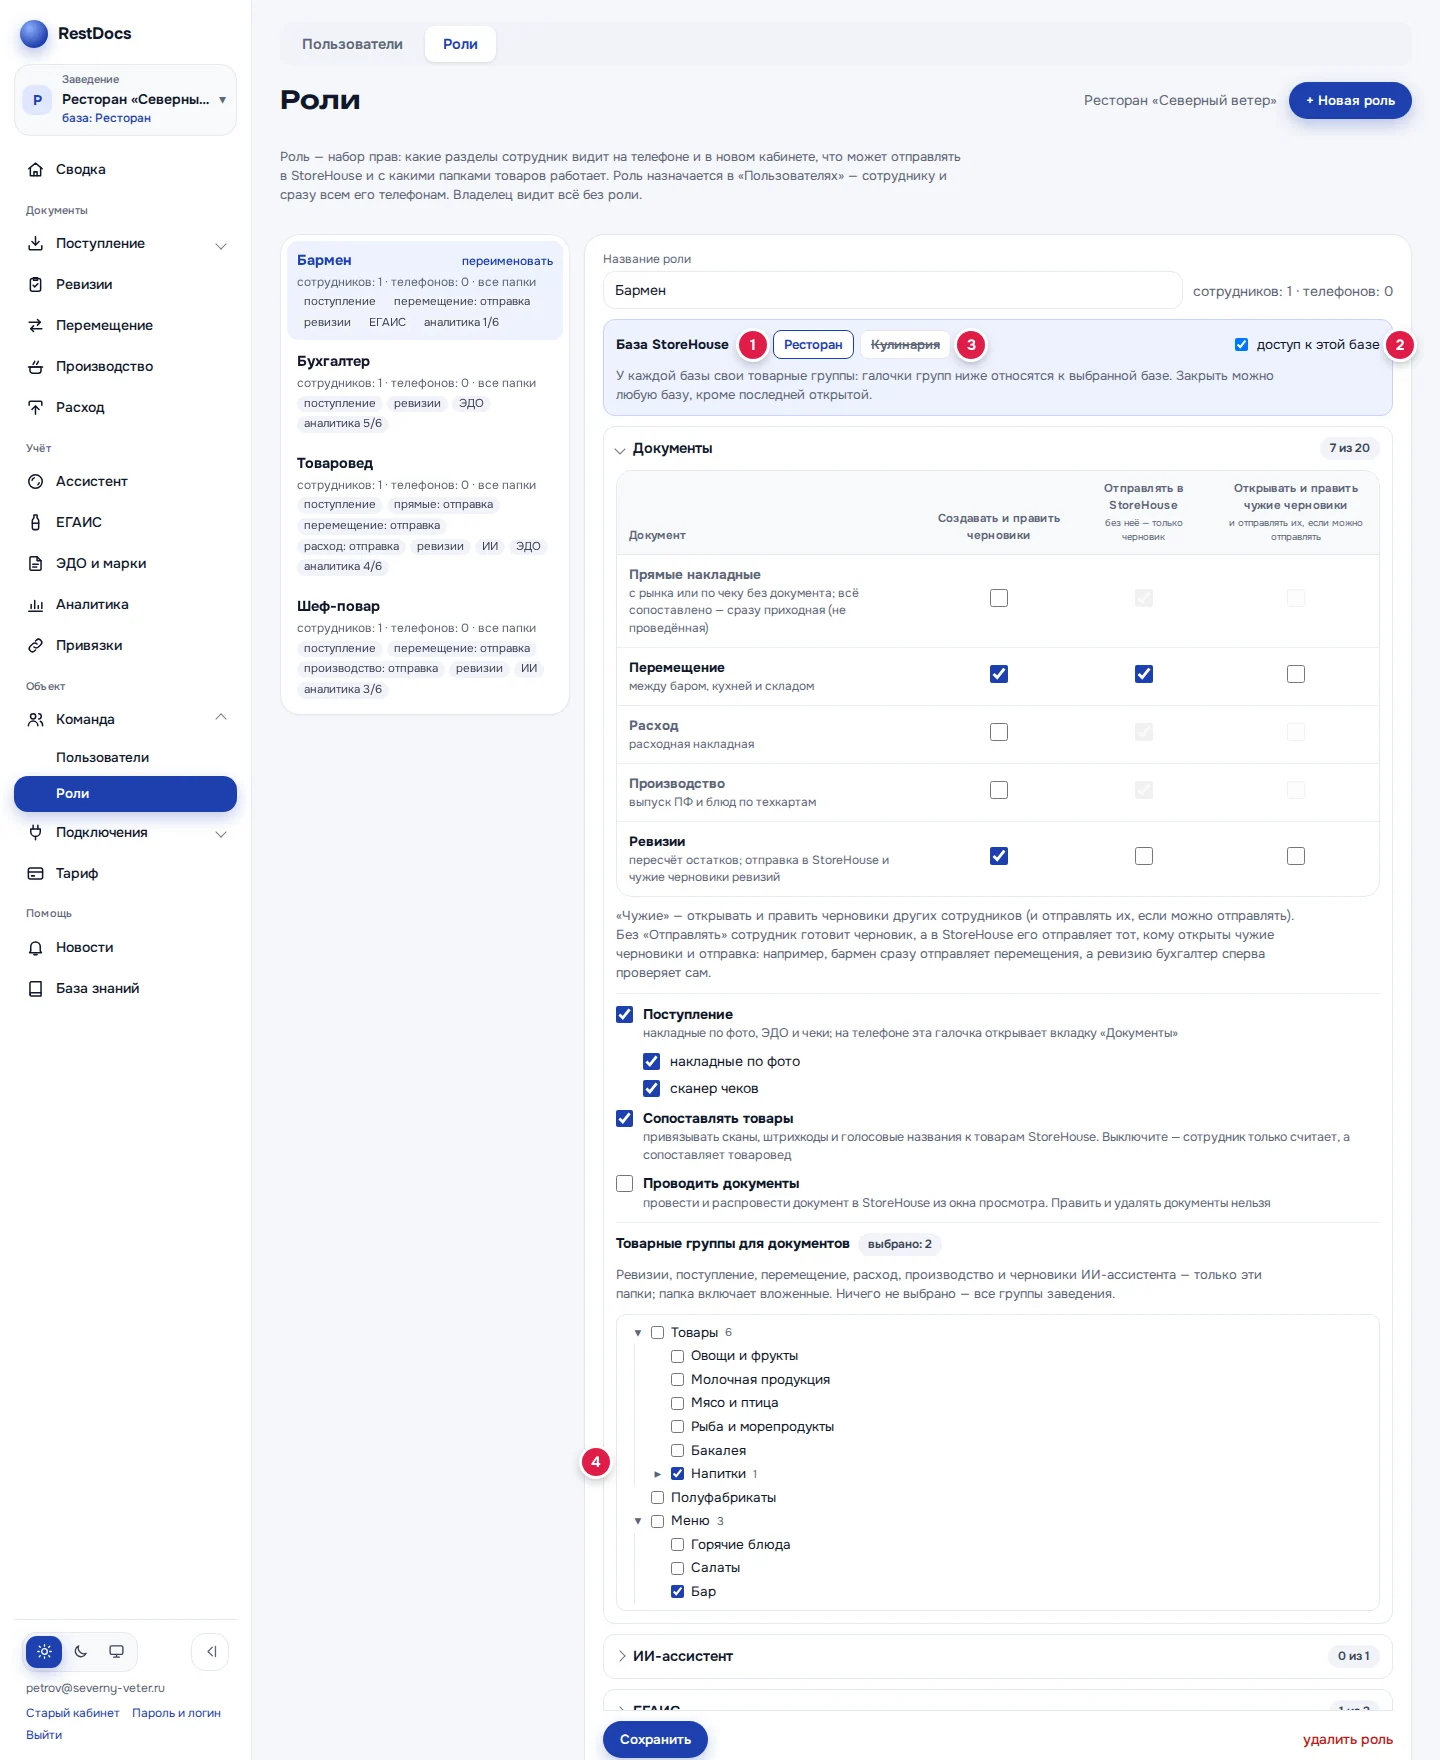This screenshot has height=1760, width=1440.
Task: Click the Команда people icon
Action: (x=36, y=720)
